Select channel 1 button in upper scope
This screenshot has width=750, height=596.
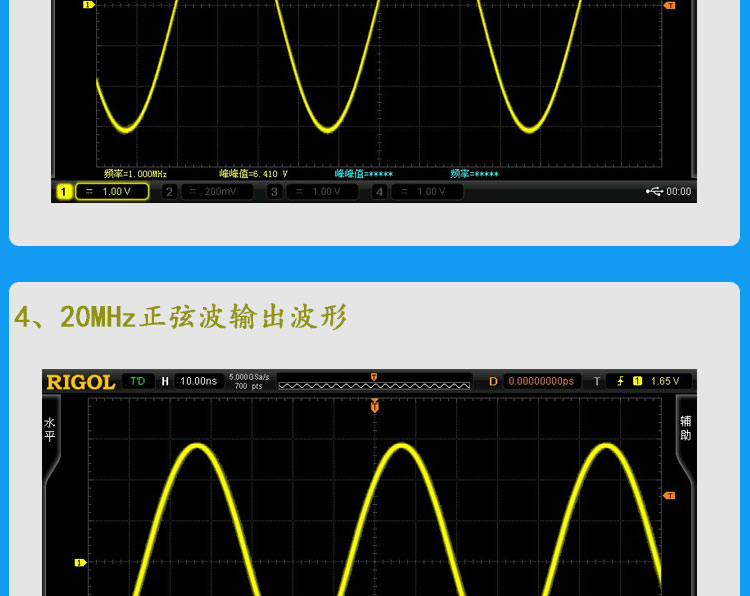tap(64, 192)
